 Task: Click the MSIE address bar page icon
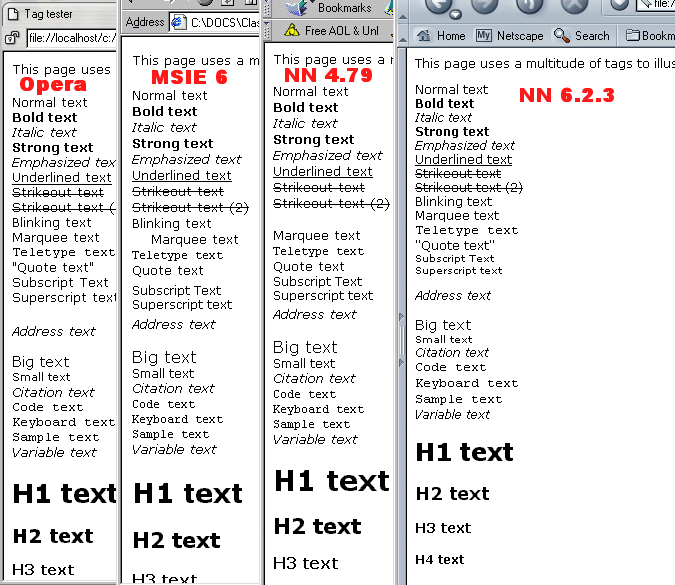(178, 22)
